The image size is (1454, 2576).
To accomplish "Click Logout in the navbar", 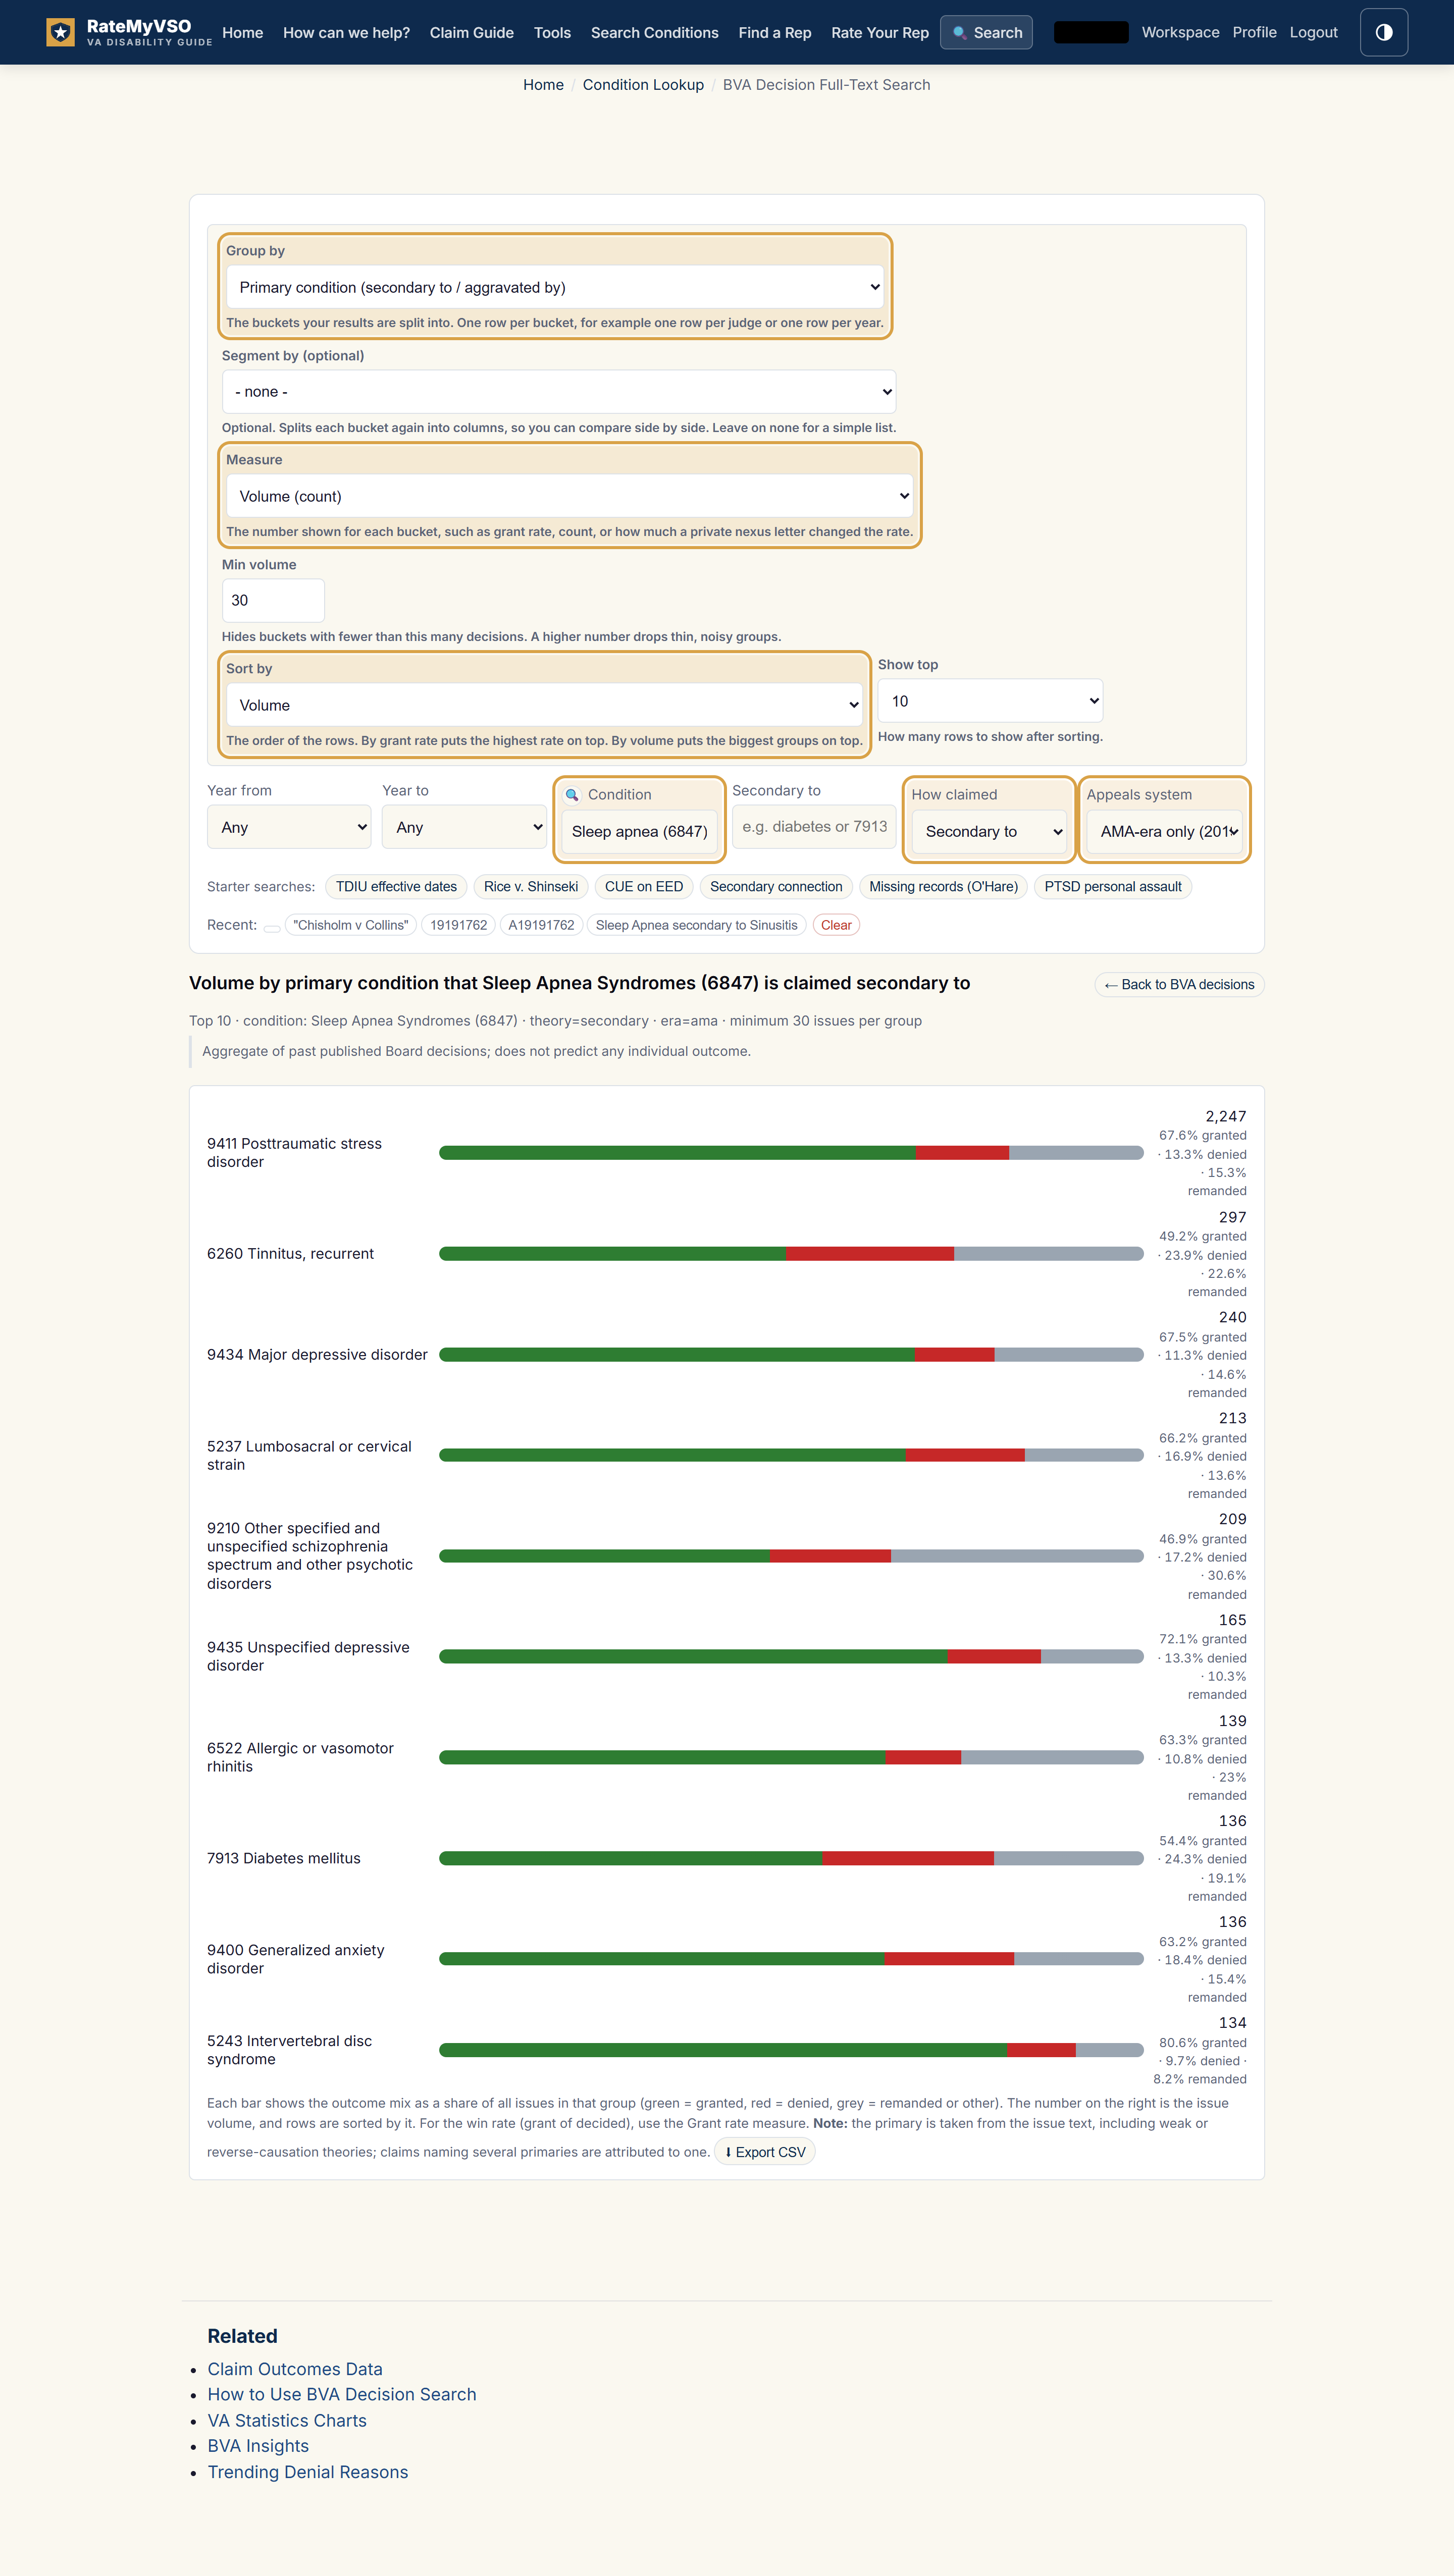I will pyautogui.click(x=1313, y=32).
